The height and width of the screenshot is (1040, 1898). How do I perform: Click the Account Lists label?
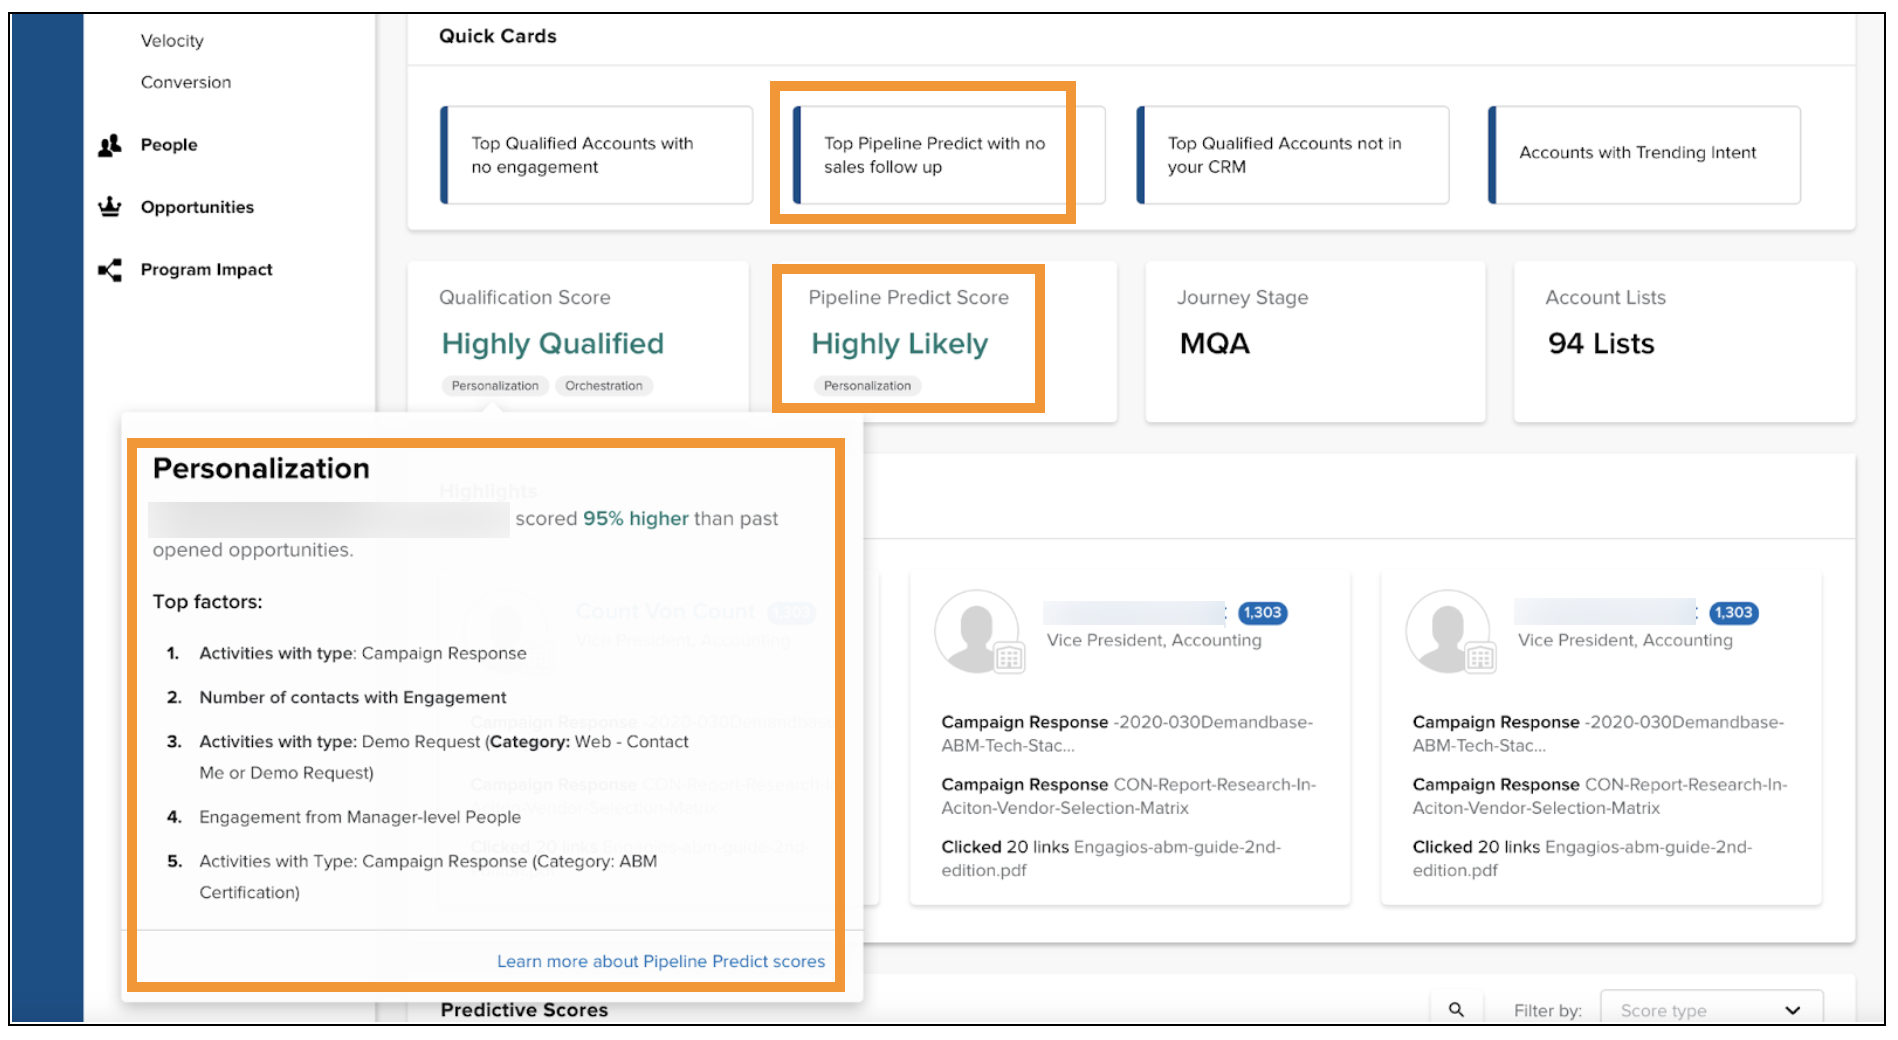click(1605, 297)
